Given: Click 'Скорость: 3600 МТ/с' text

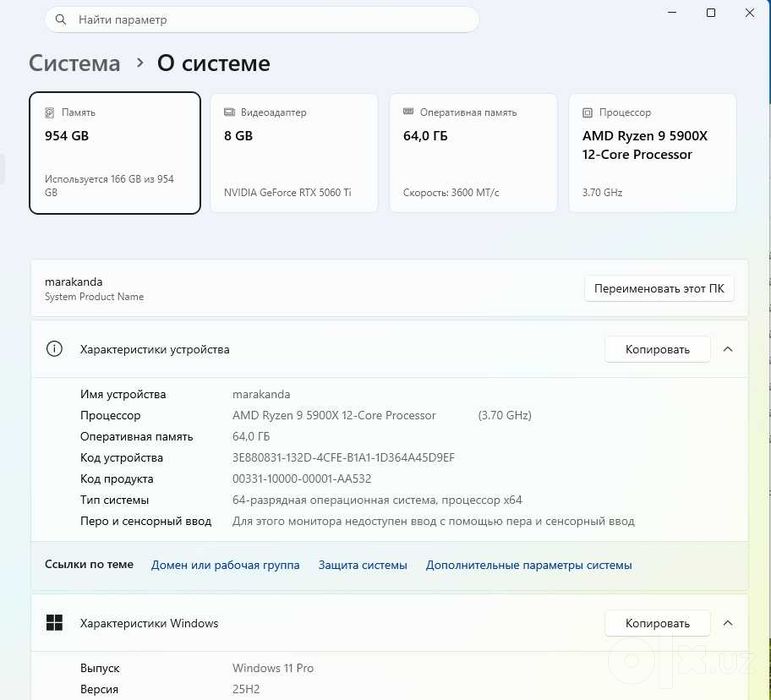Looking at the screenshot, I should pos(451,193).
